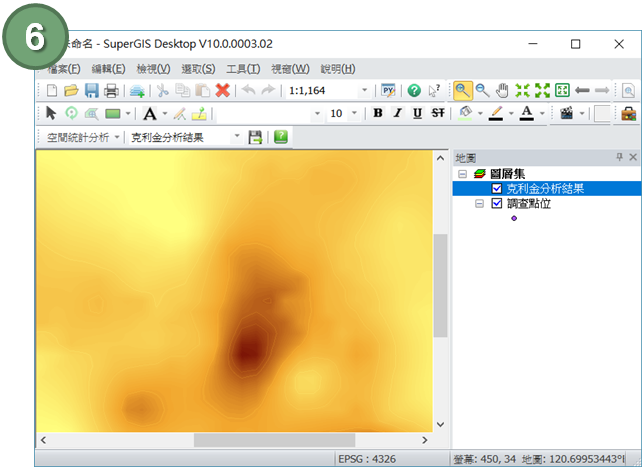Click the Save file icon

tap(91, 90)
